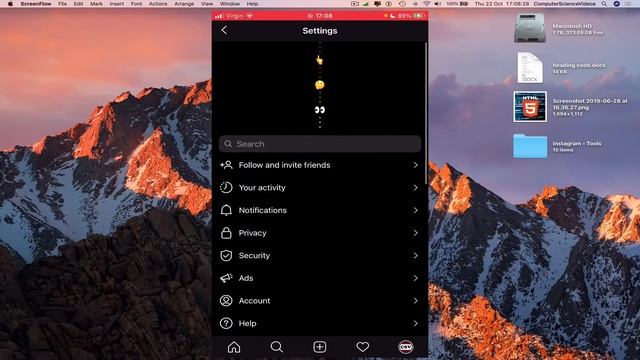The width and height of the screenshot is (640, 360).
Task: Open Follow and invite friends text
Action: (284, 165)
